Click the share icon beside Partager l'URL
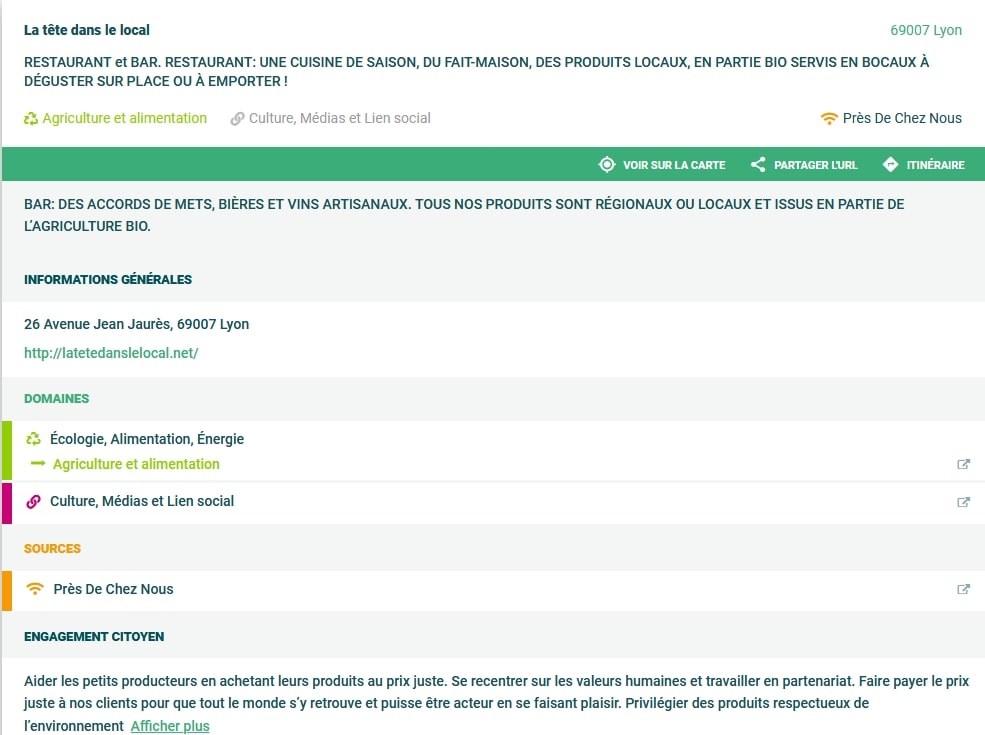This screenshot has height=735, width=985. click(x=758, y=165)
